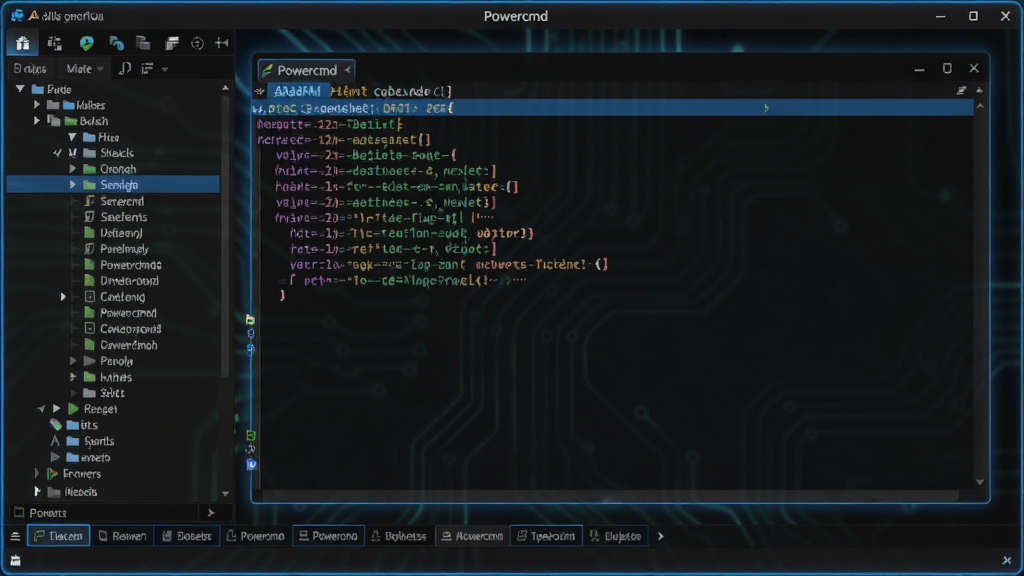Select the Tiacem tab in the bottom bar
Screen dimensions: 1024x576
59,536
